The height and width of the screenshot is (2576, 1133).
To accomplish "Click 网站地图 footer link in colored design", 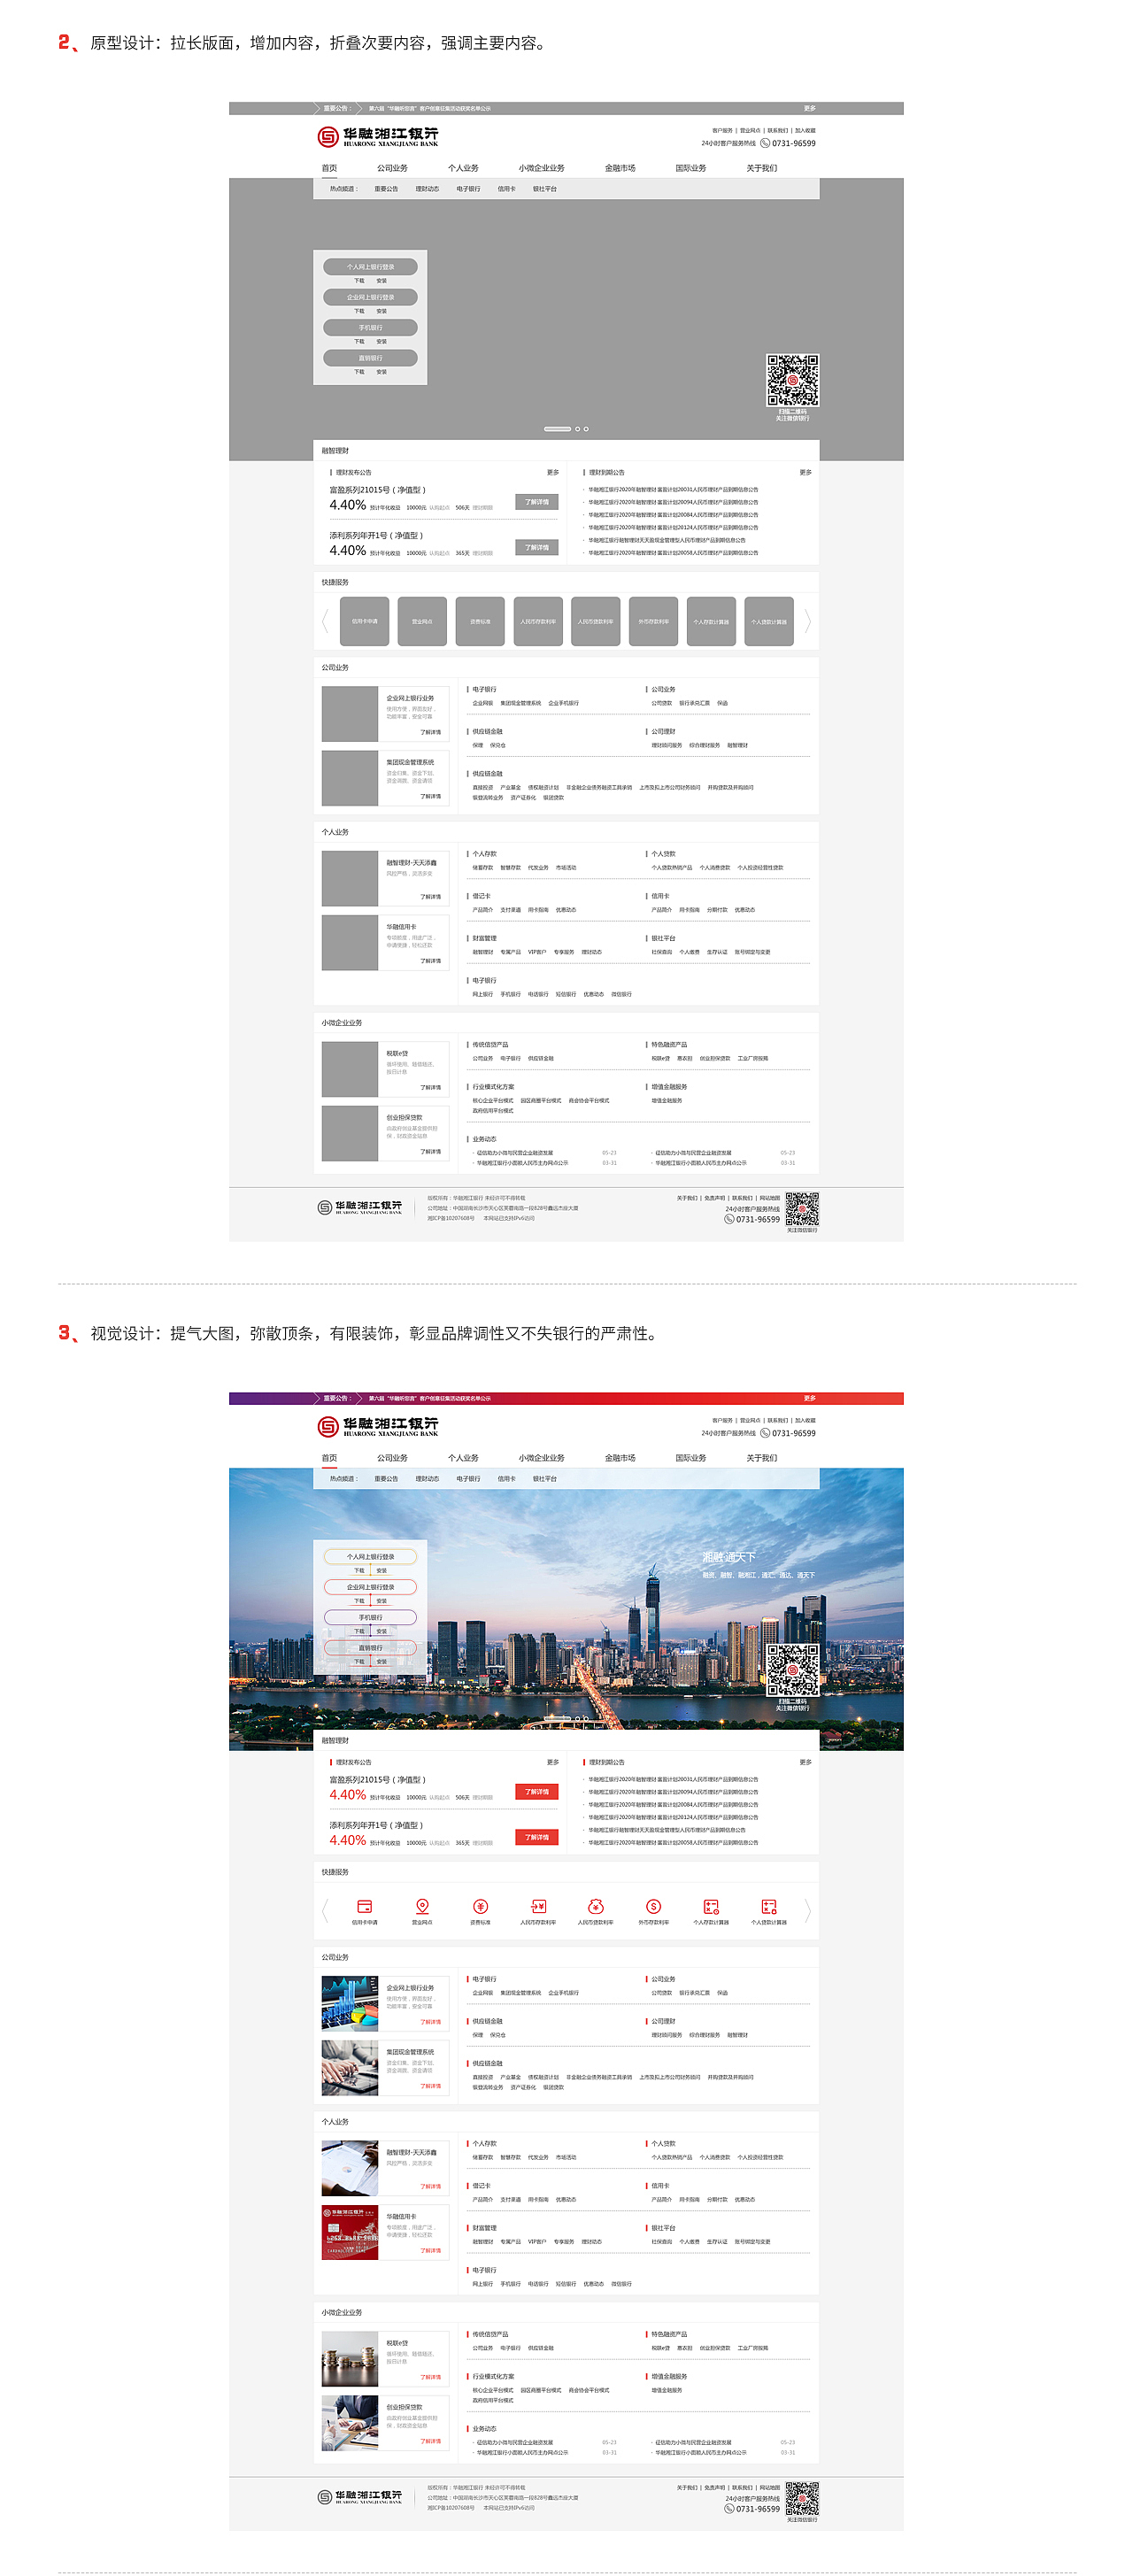I will [x=769, y=2488].
